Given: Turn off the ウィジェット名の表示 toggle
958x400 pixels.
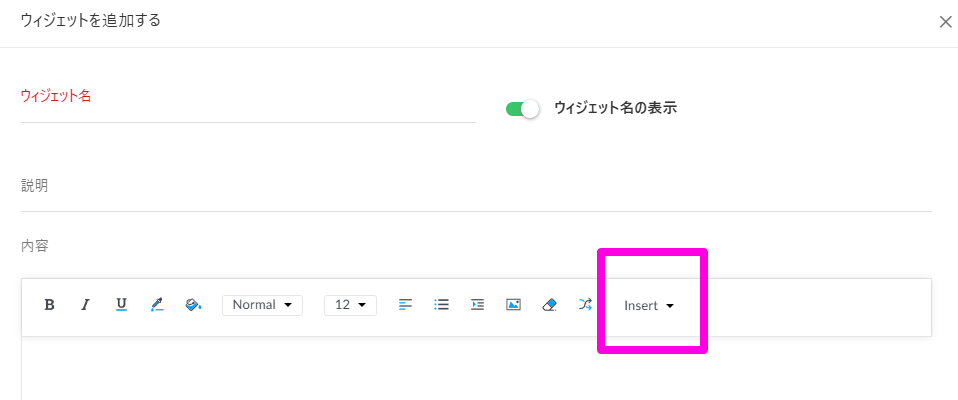Looking at the screenshot, I should [522, 109].
